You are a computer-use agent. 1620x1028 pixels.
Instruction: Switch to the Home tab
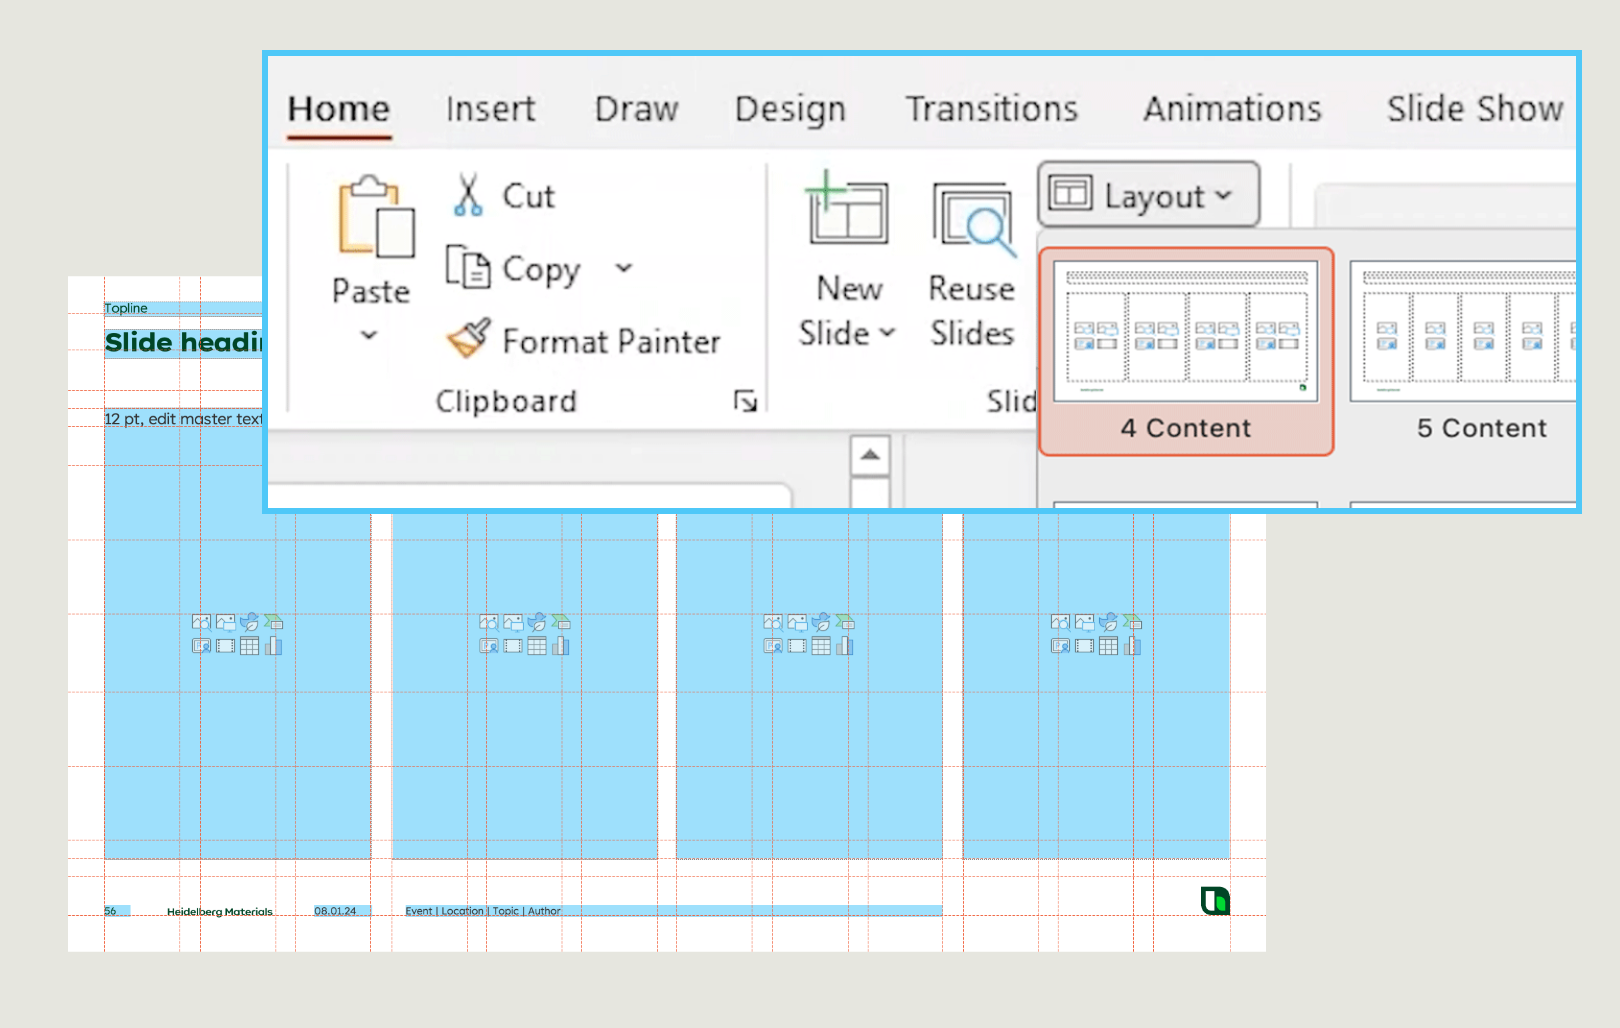(x=338, y=109)
